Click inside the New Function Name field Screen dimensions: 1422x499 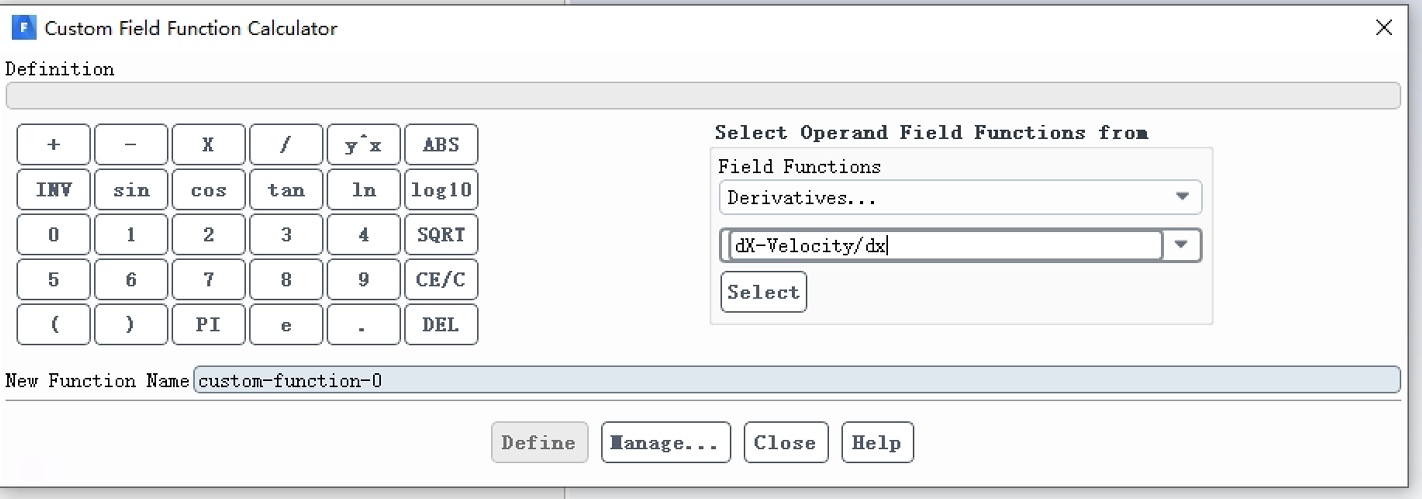797,380
